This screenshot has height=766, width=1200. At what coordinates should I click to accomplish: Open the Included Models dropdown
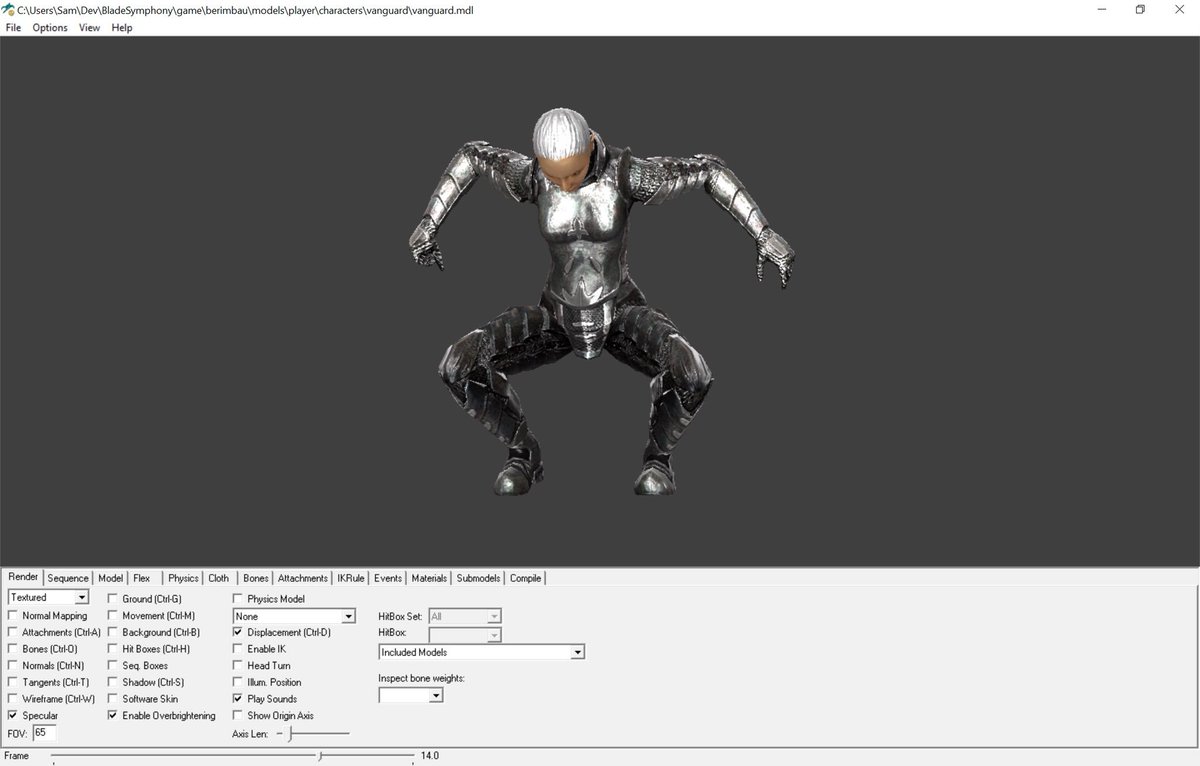tap(481, 652)
